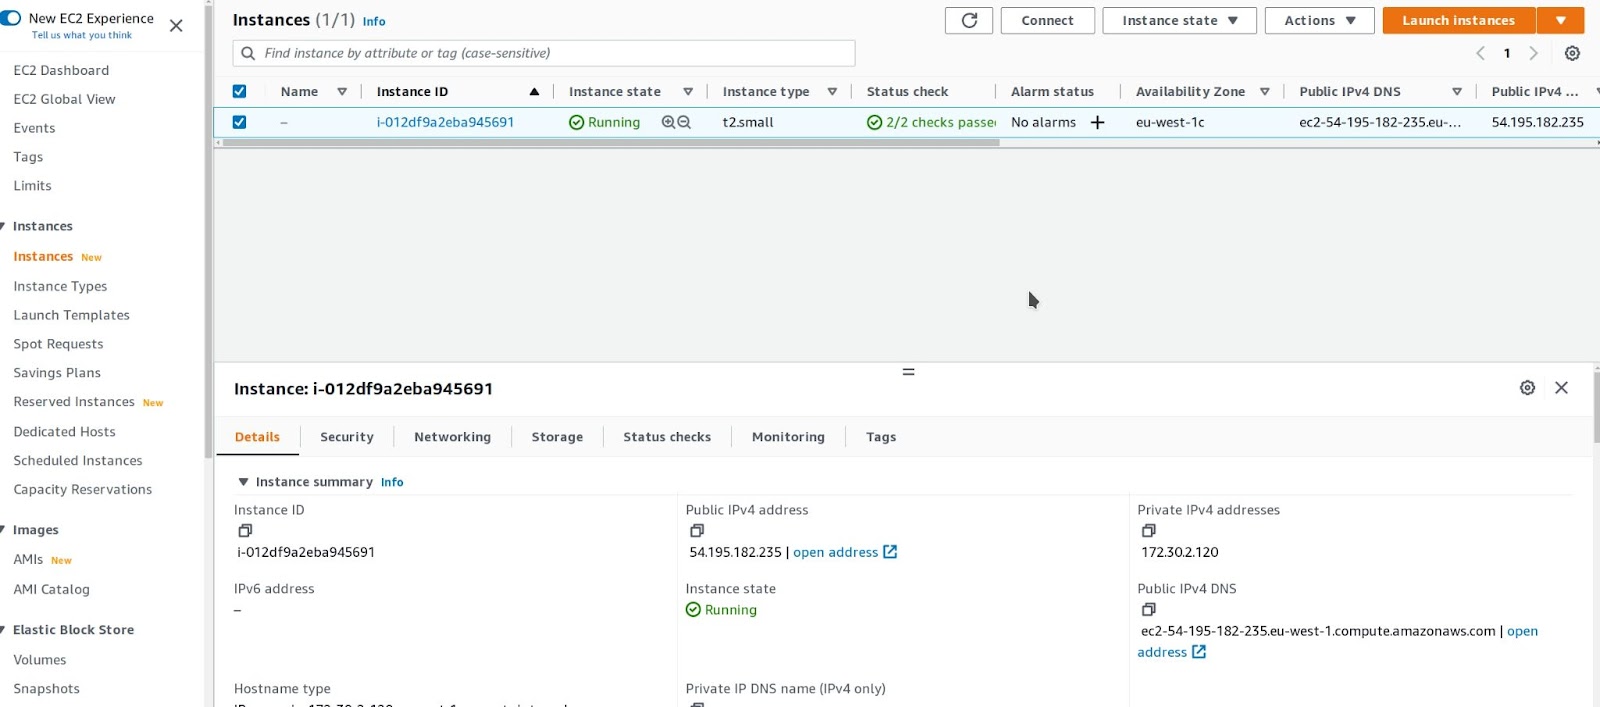Grab the panel split handle icon

[908, 372]
